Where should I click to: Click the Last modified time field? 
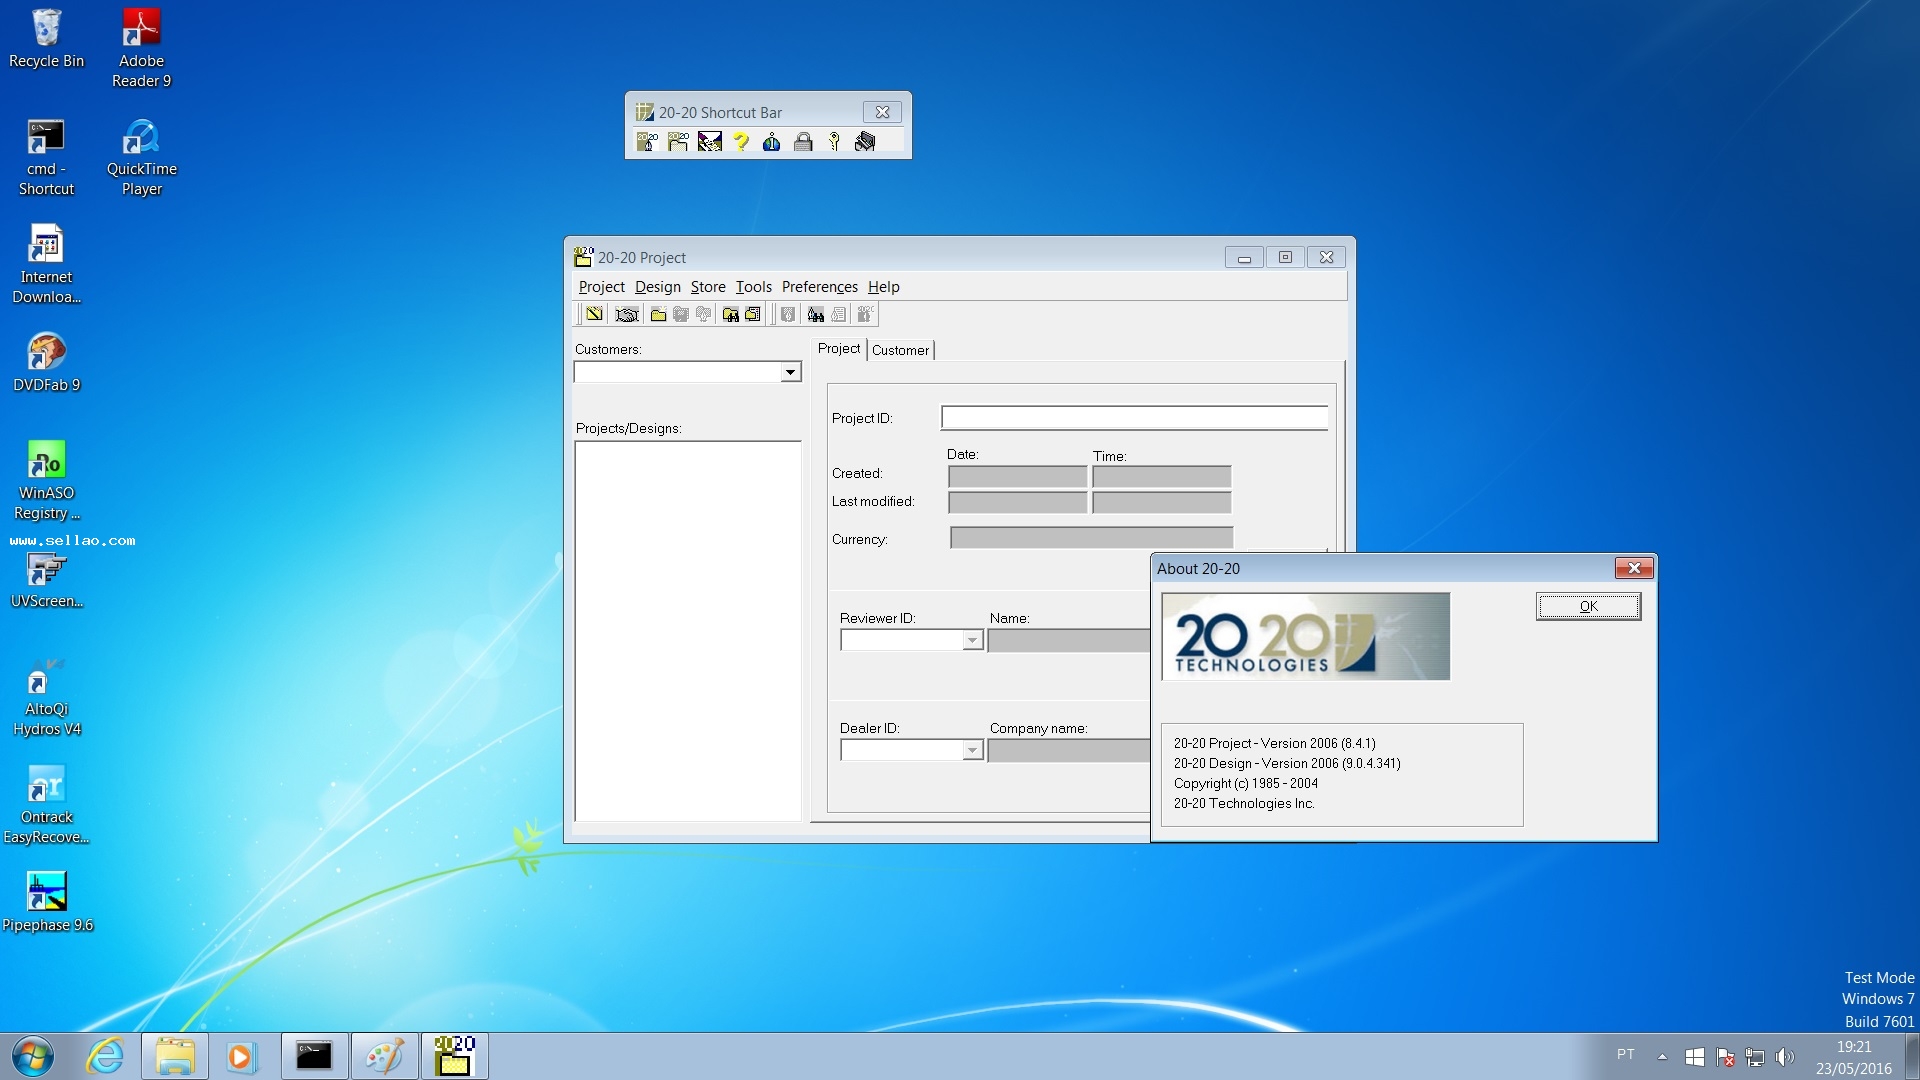[1161, 502]
